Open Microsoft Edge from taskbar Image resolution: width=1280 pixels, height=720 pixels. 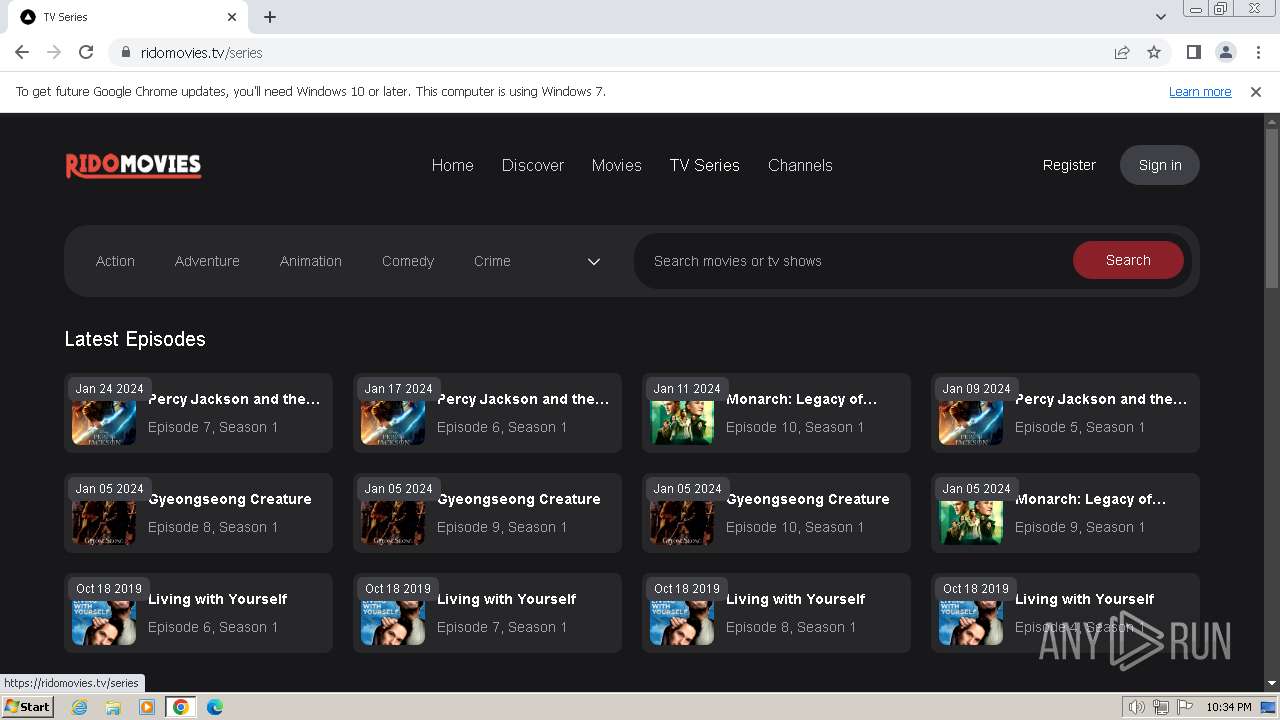tap(215, 707)
